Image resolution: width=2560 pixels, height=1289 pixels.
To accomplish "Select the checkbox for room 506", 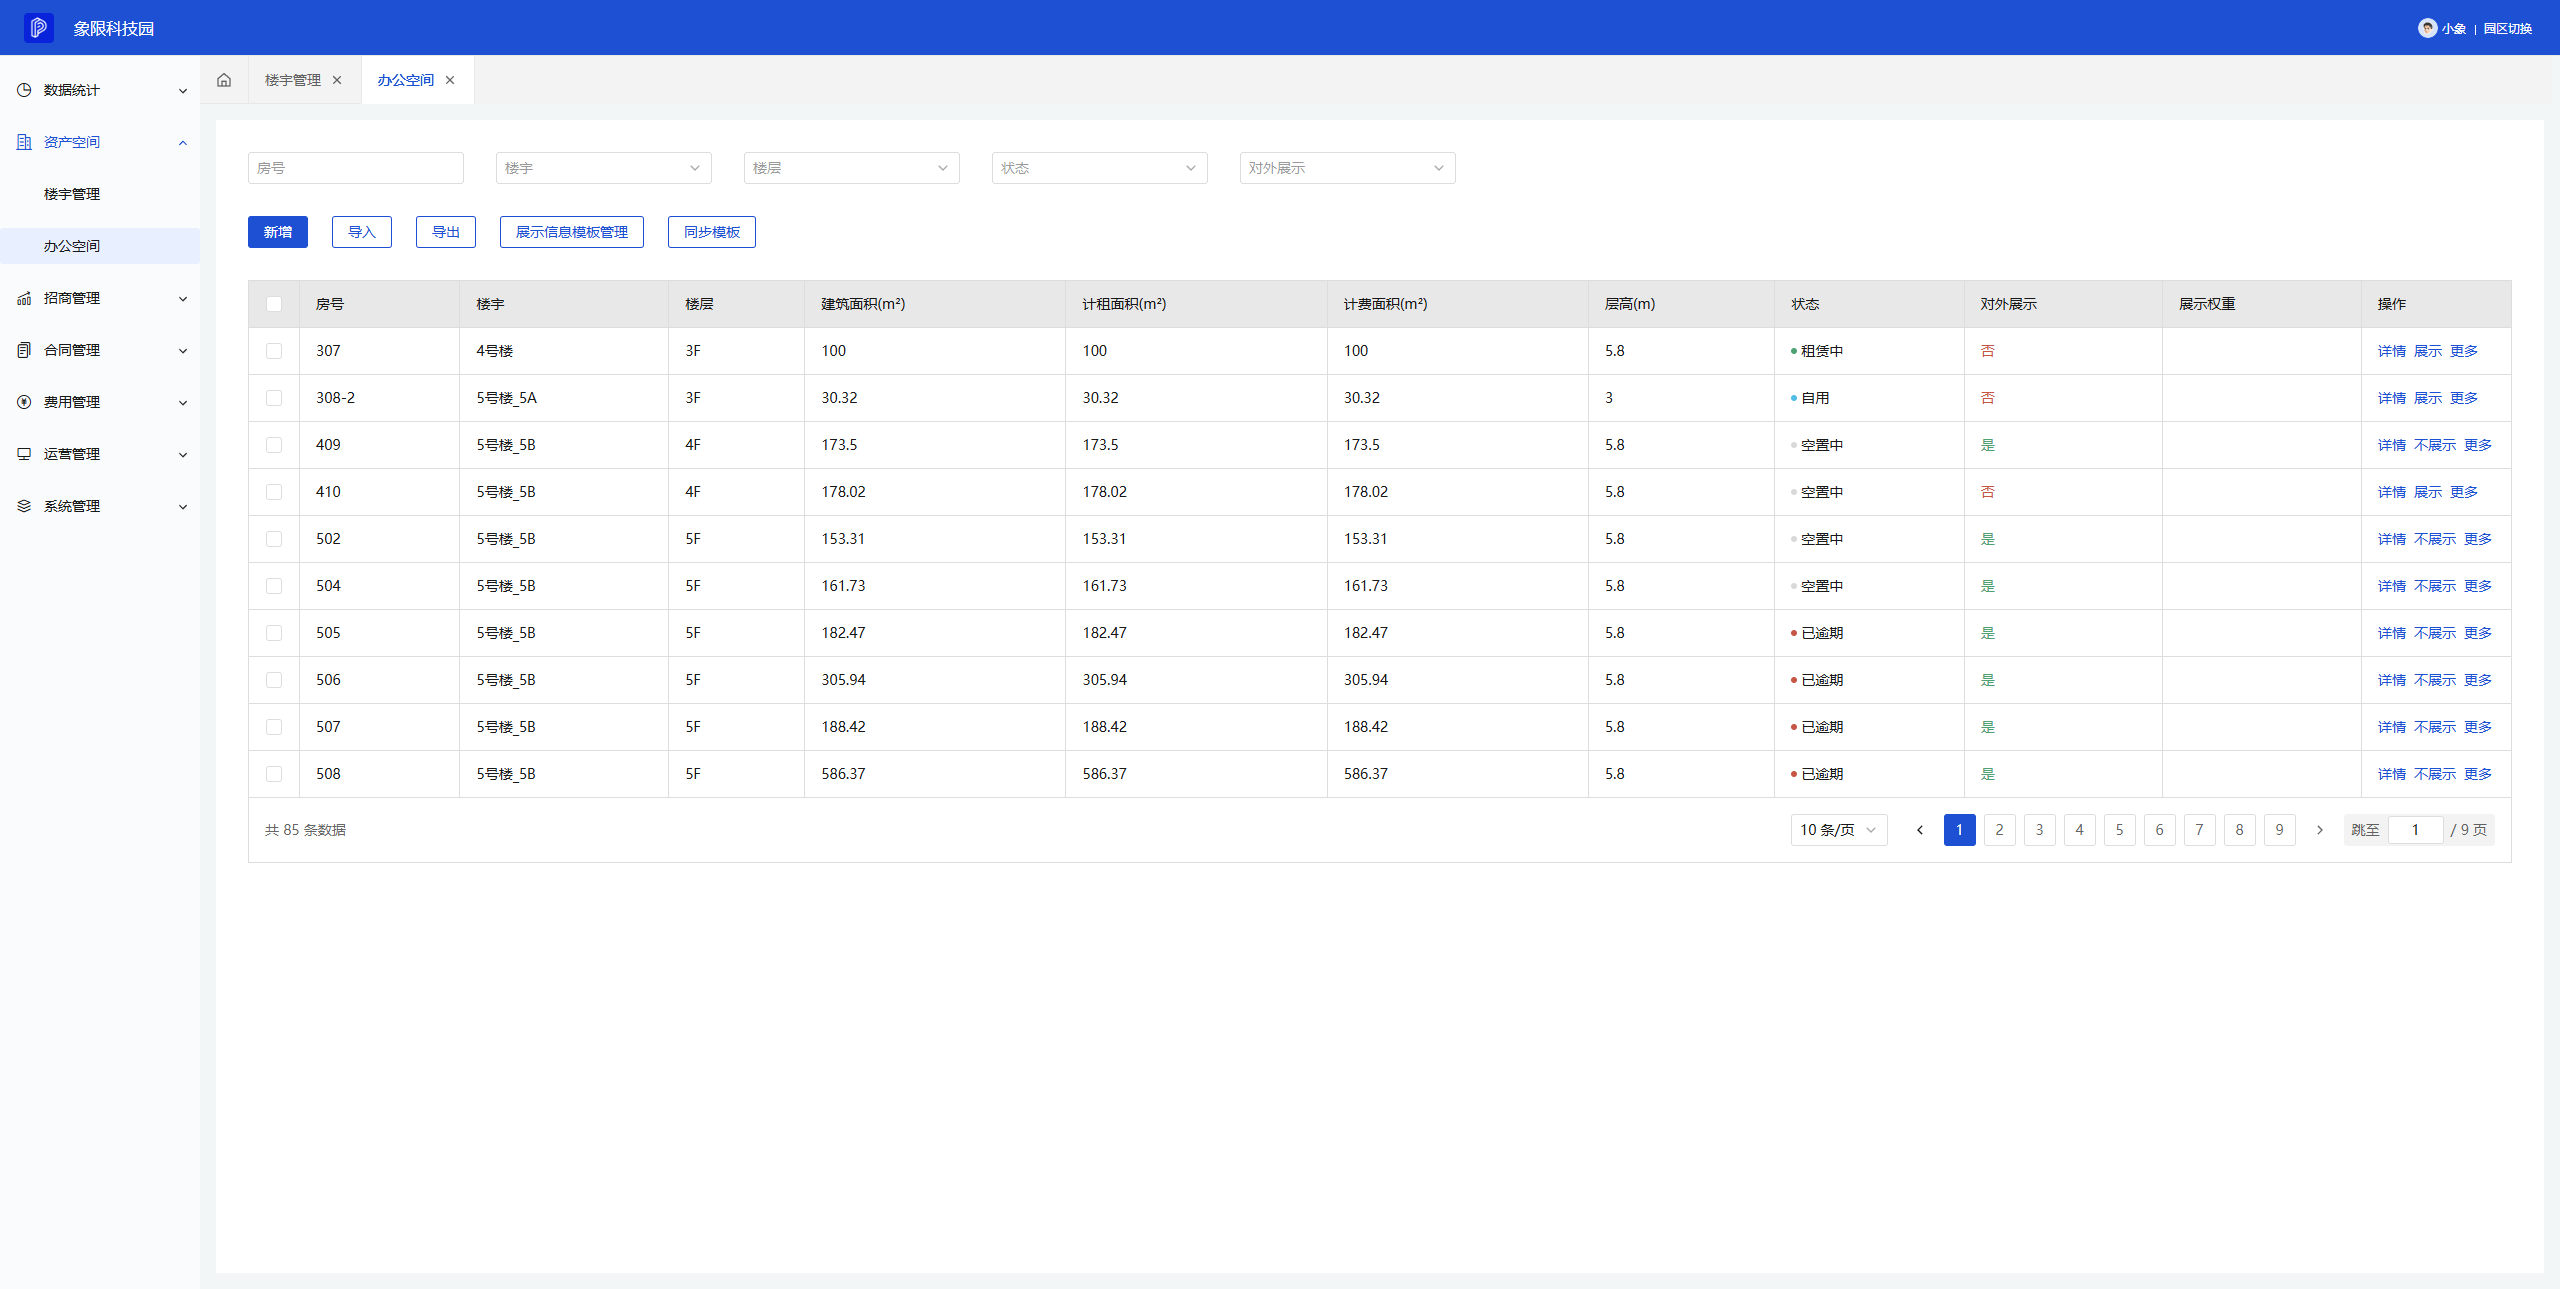I will point(274,680).
